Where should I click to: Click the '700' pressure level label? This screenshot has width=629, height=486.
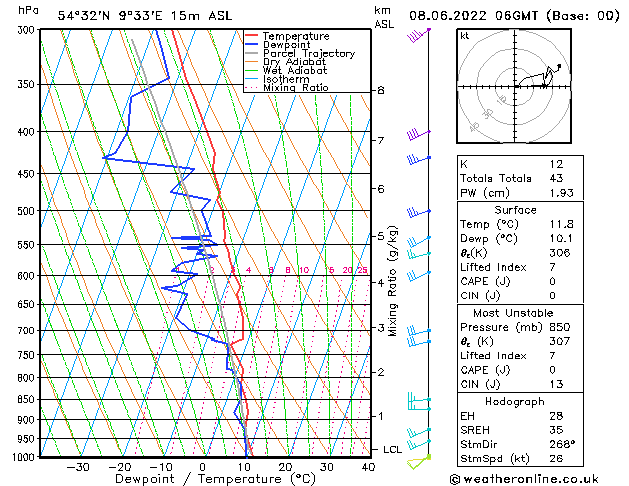pos(28,331)
